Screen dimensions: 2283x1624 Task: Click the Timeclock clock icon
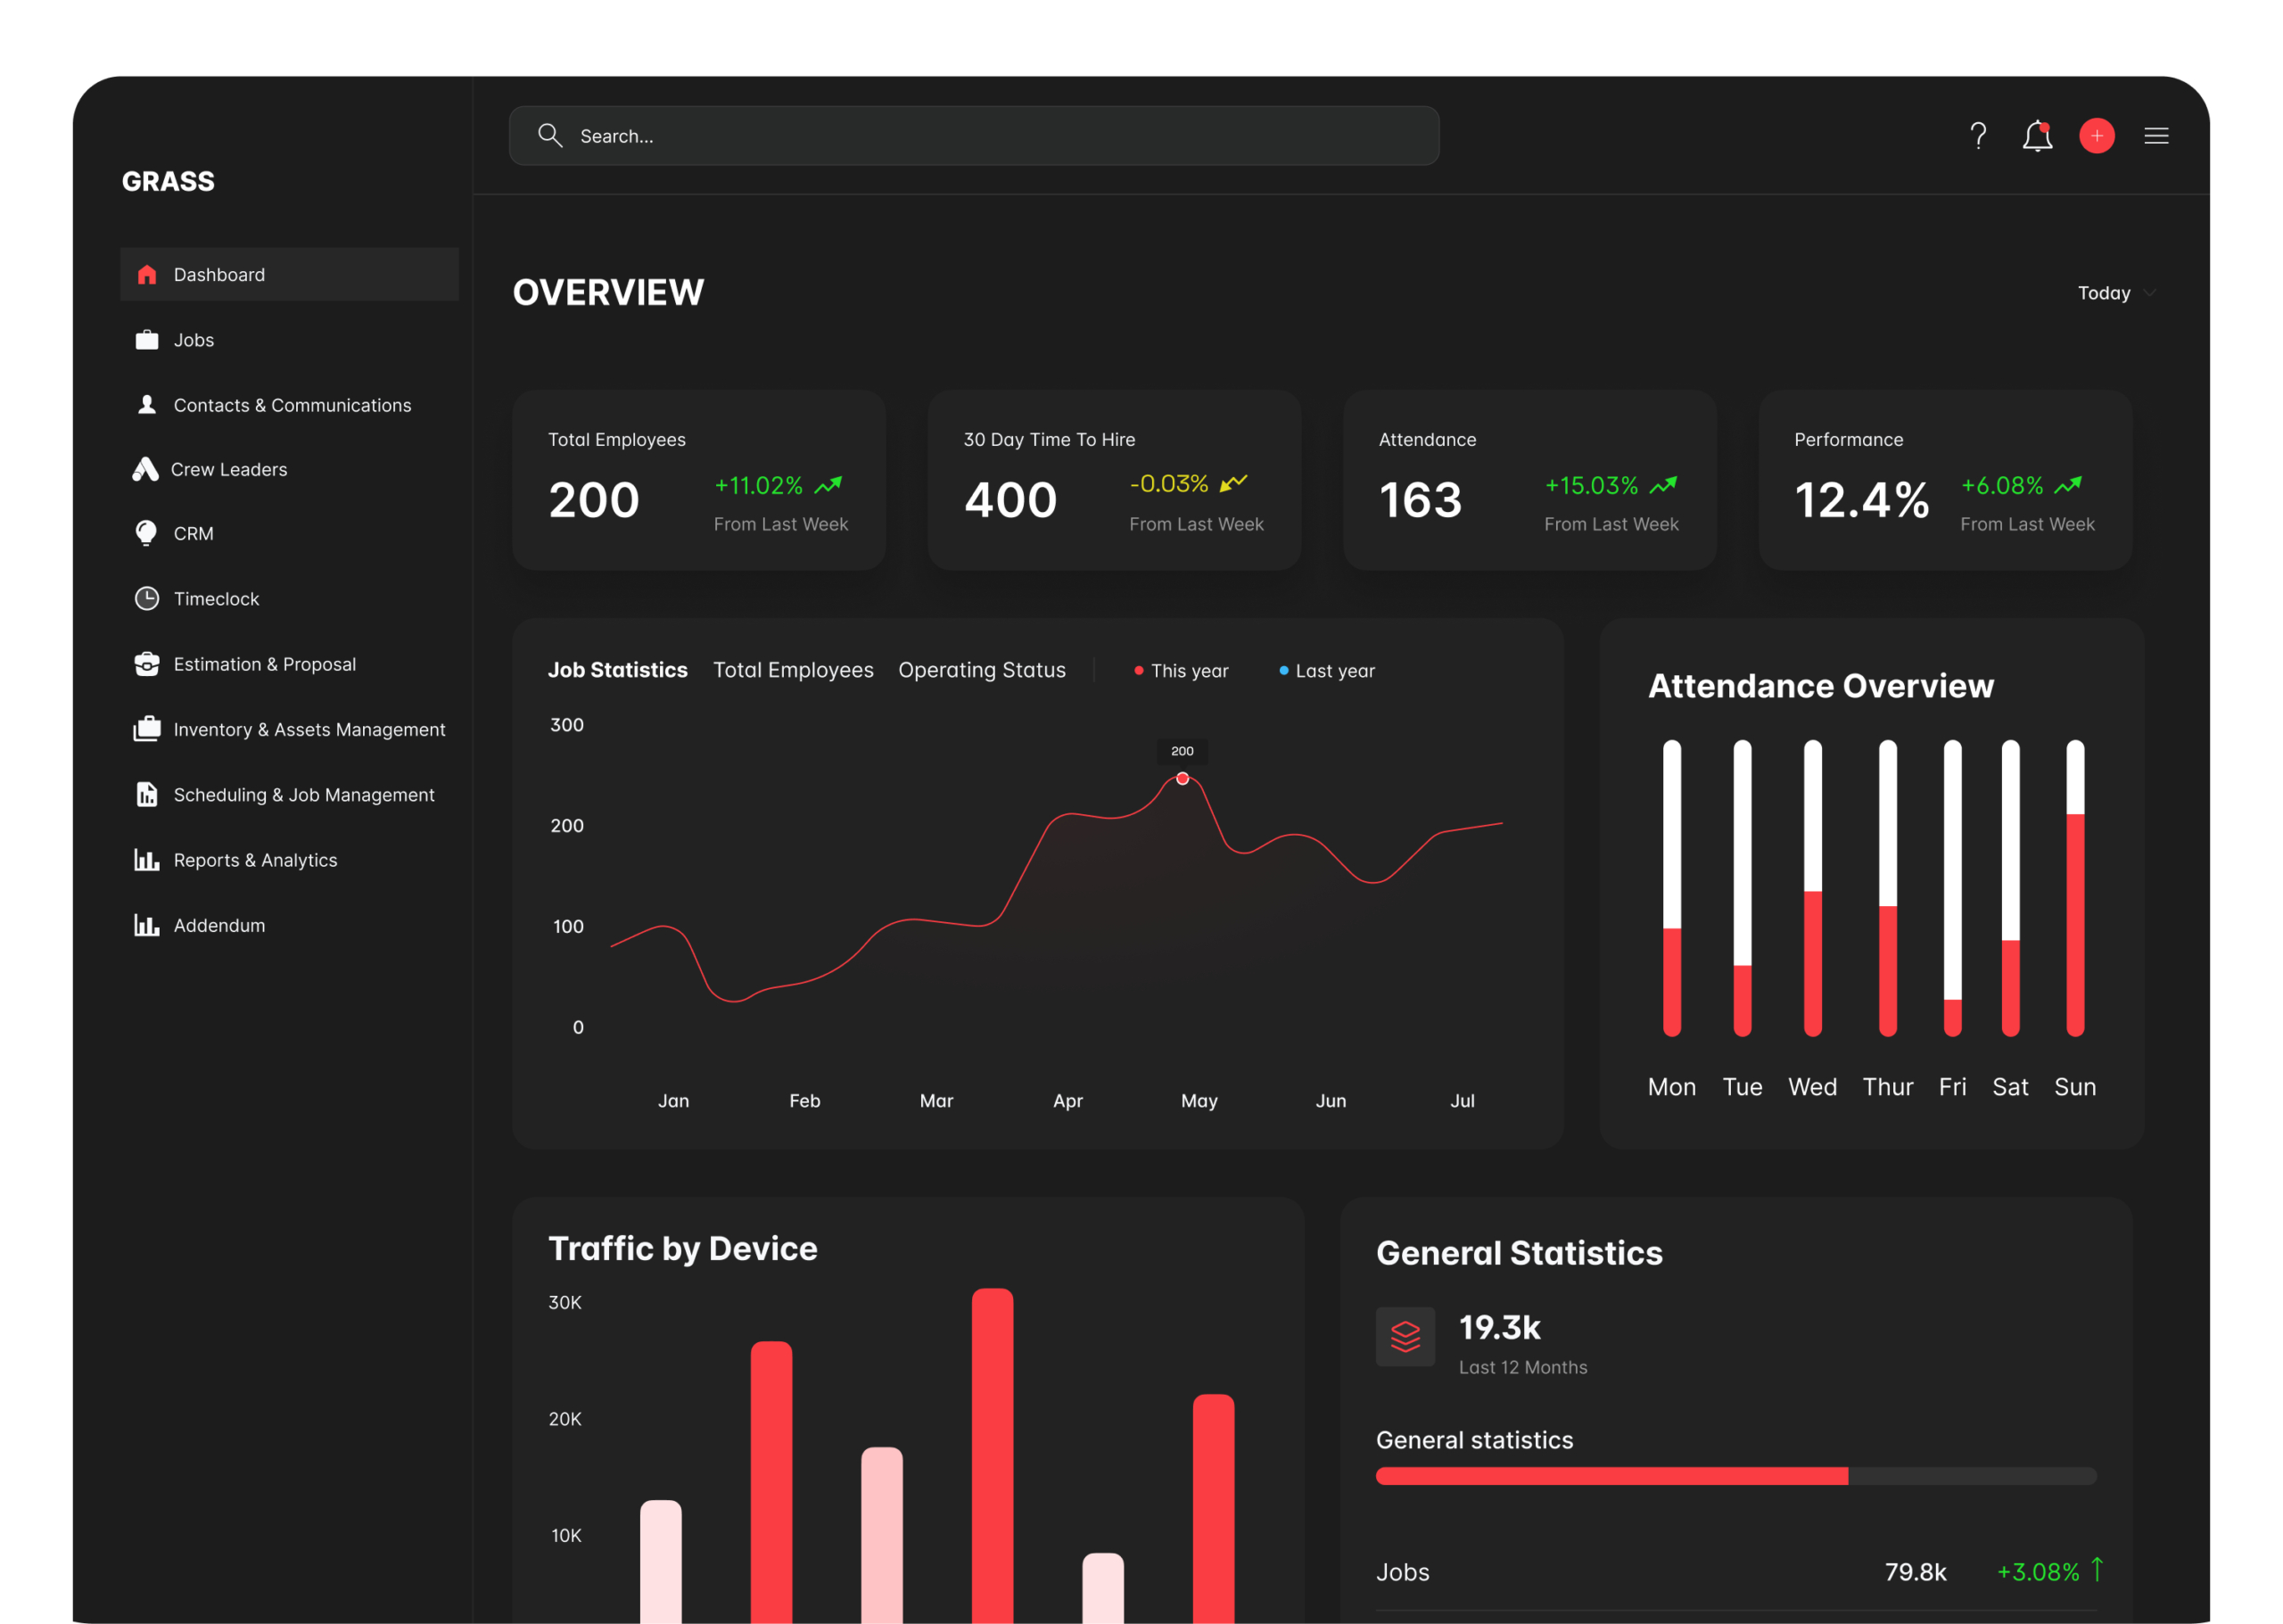147,599
